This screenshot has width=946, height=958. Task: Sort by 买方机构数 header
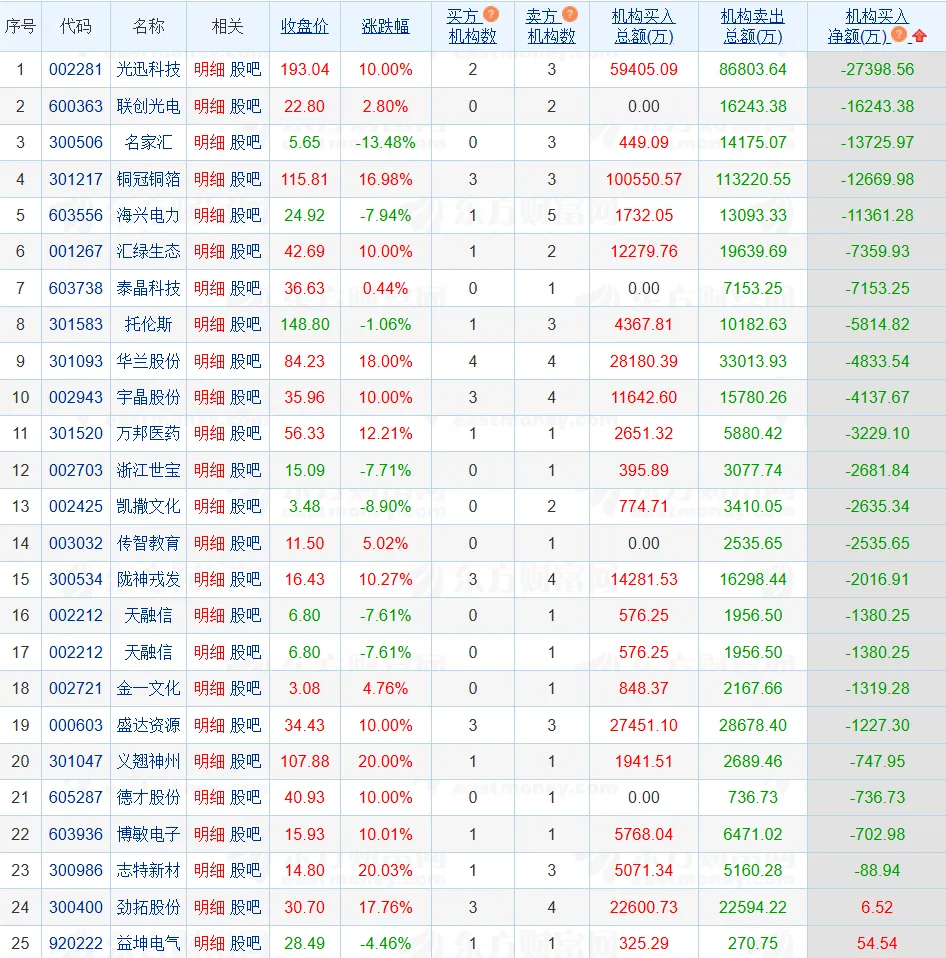tap(472, 26)
